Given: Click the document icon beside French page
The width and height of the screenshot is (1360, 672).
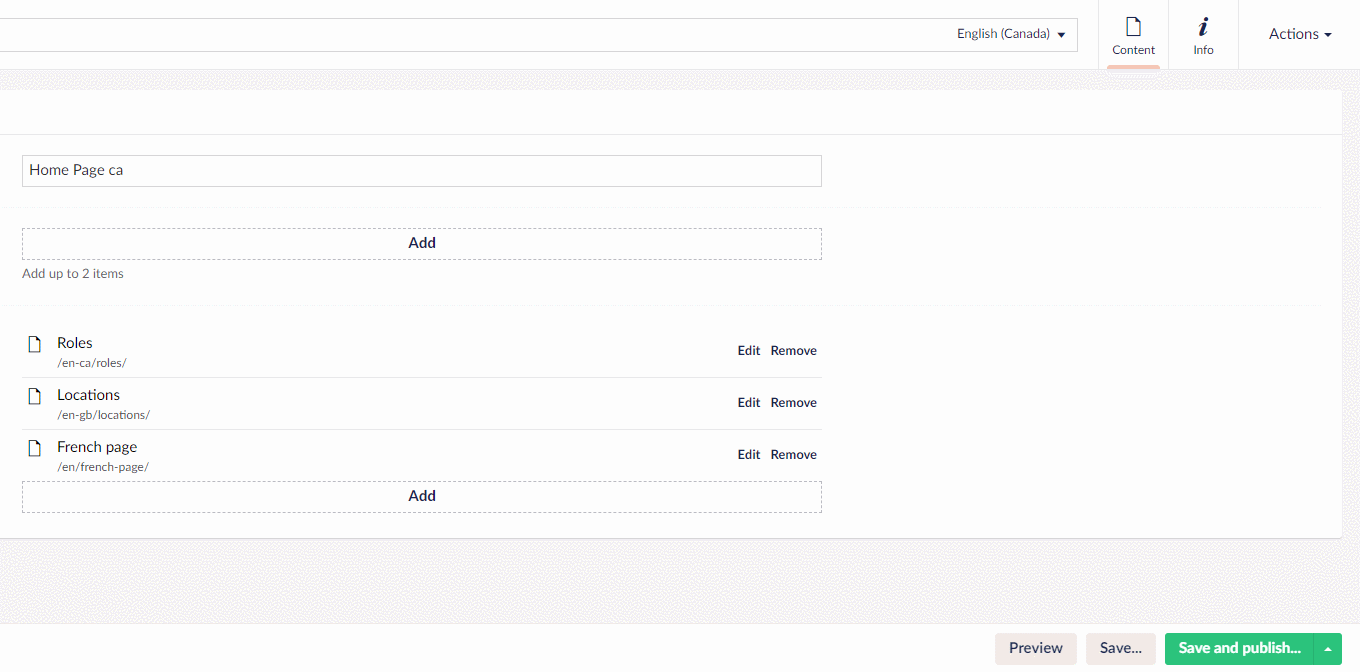Looking at the screenshot, I should point(35,448).
